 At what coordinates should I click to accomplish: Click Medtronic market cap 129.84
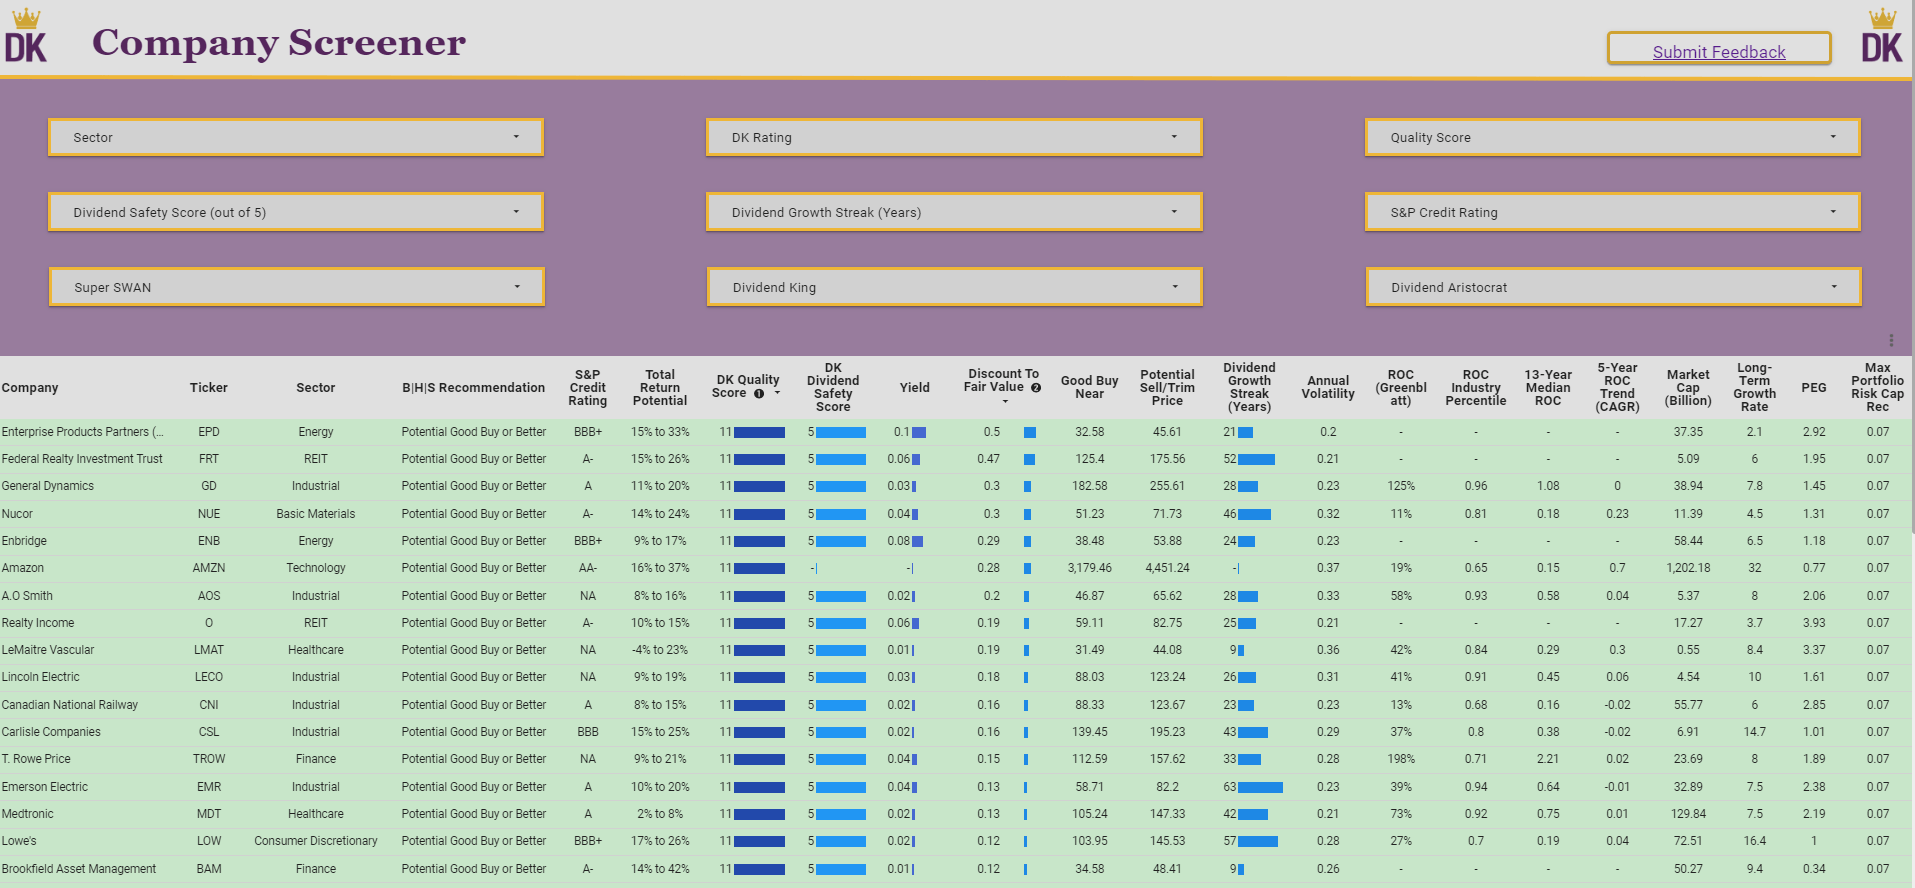point(1688,814)
